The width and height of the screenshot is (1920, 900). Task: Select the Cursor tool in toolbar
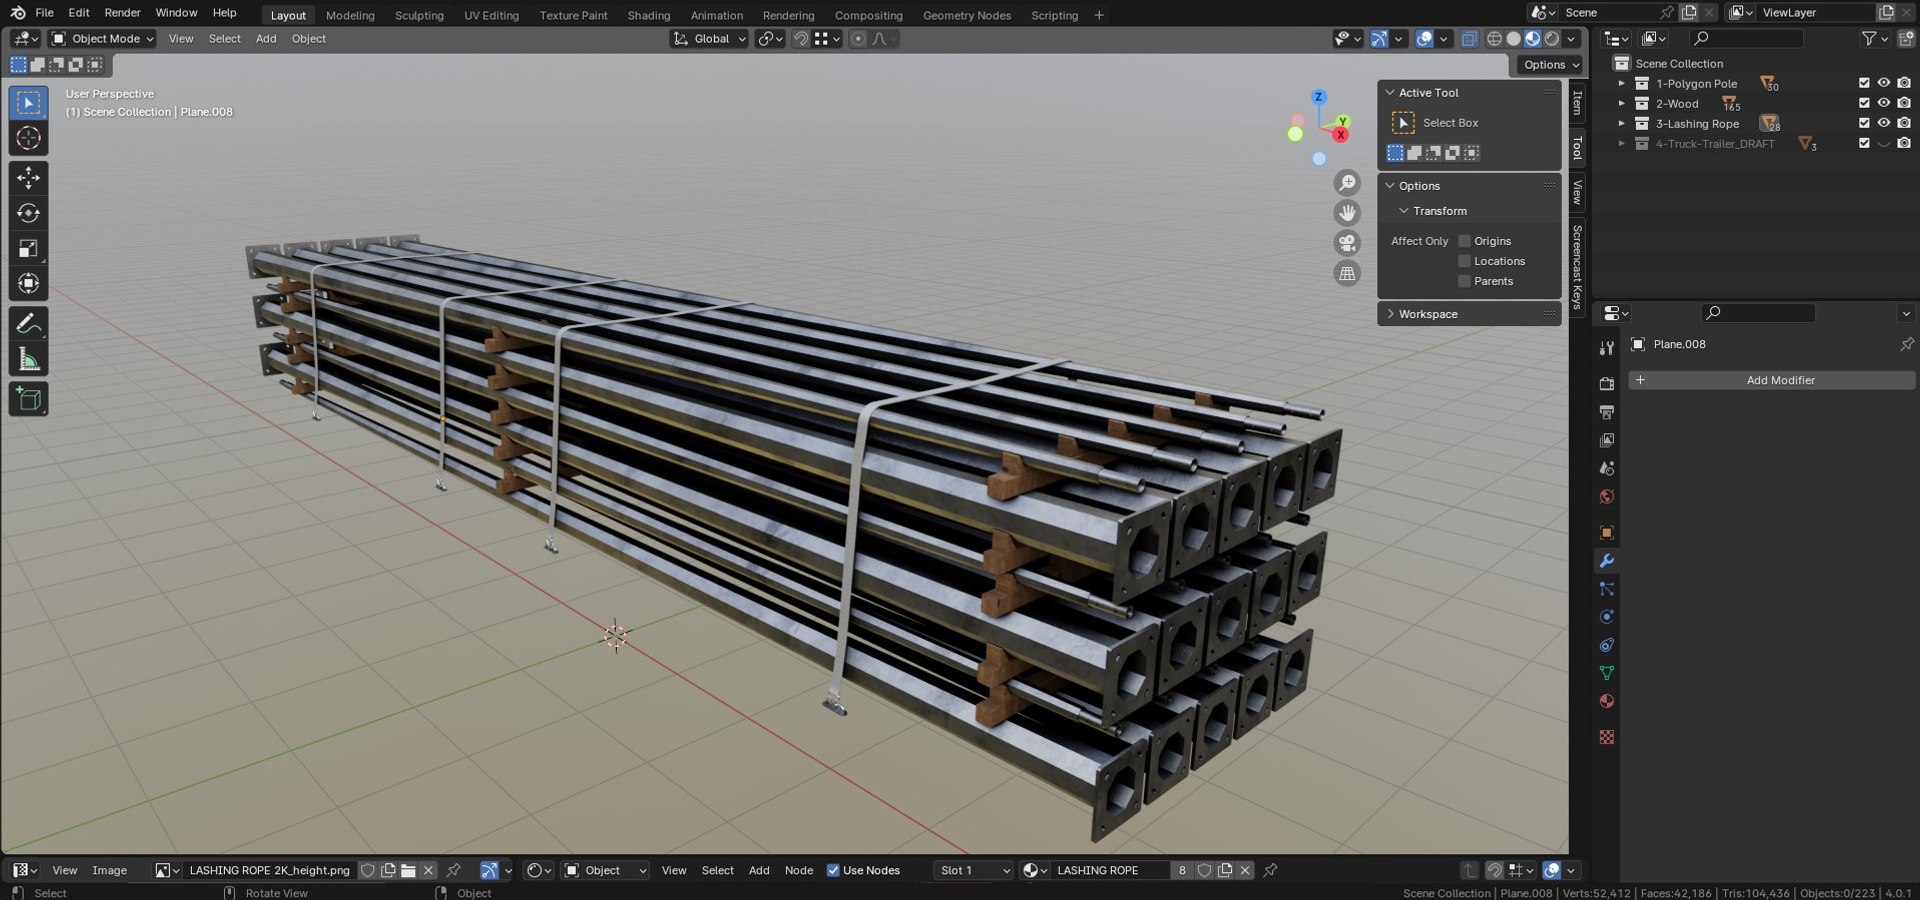click(28, 138)
